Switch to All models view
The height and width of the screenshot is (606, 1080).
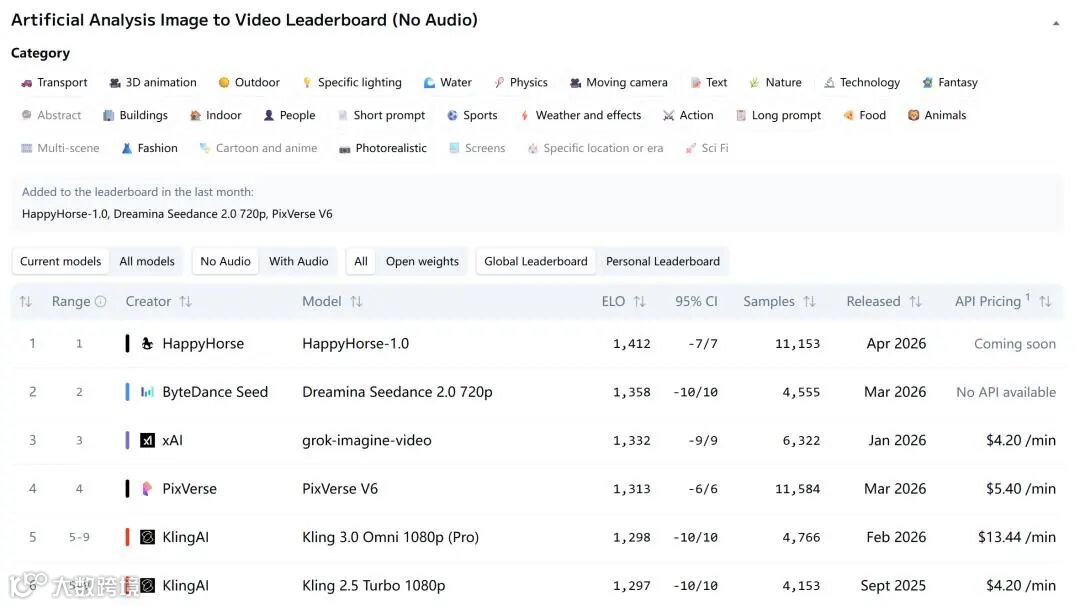[x=147, y=262]
